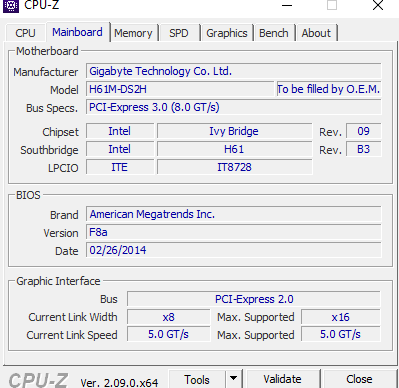Click the chipset revision 09 value

coord(363,131)
